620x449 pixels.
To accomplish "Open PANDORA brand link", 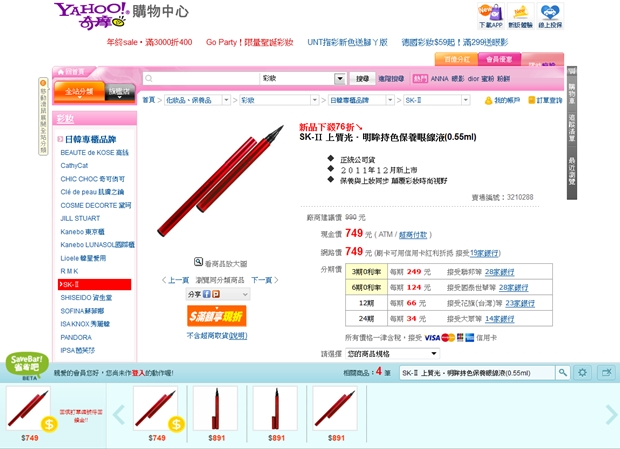I will (76, 337).
